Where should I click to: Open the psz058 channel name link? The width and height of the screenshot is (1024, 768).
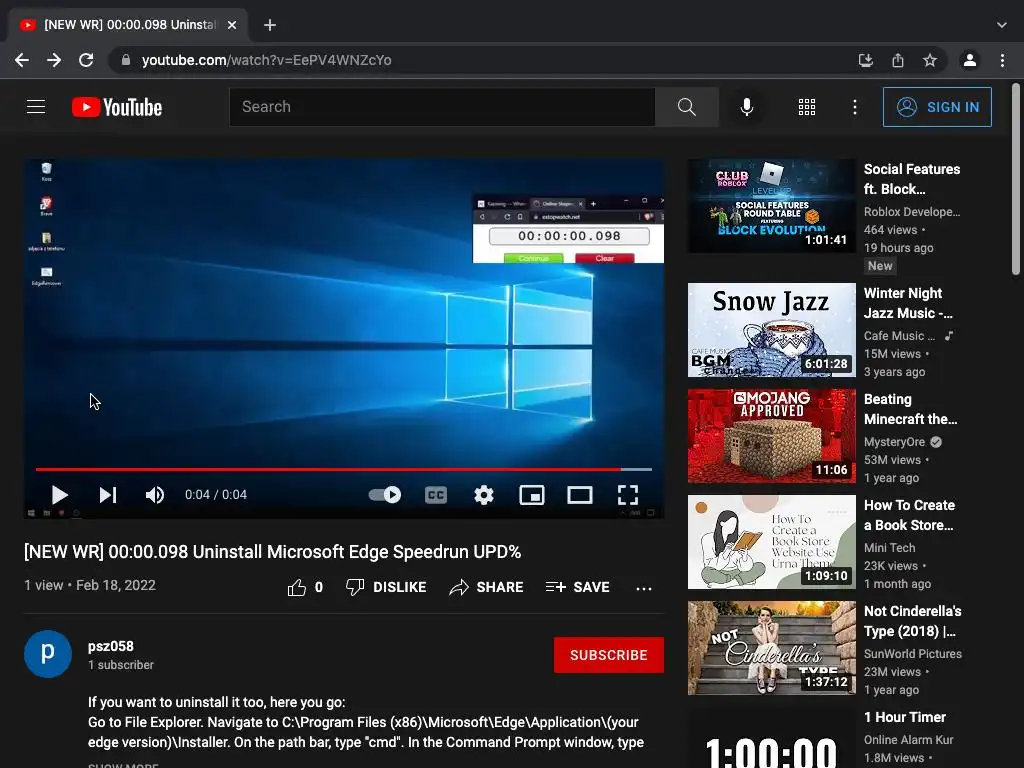click(x=110, y=646)
